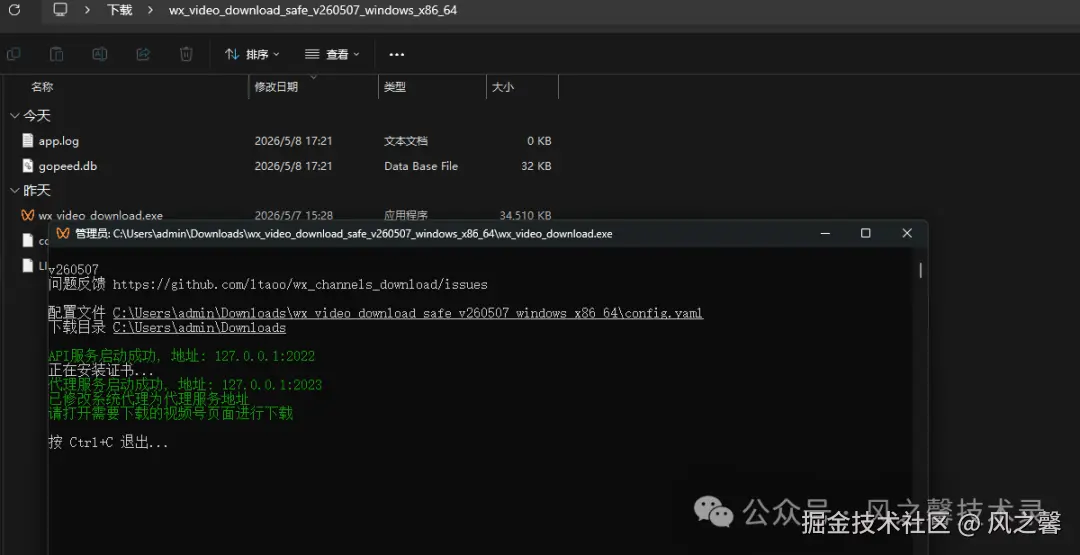Collapse the 昨天 group
Image resolution: width=1080 pixels, height=555 pixels.
tap(14, 190)
